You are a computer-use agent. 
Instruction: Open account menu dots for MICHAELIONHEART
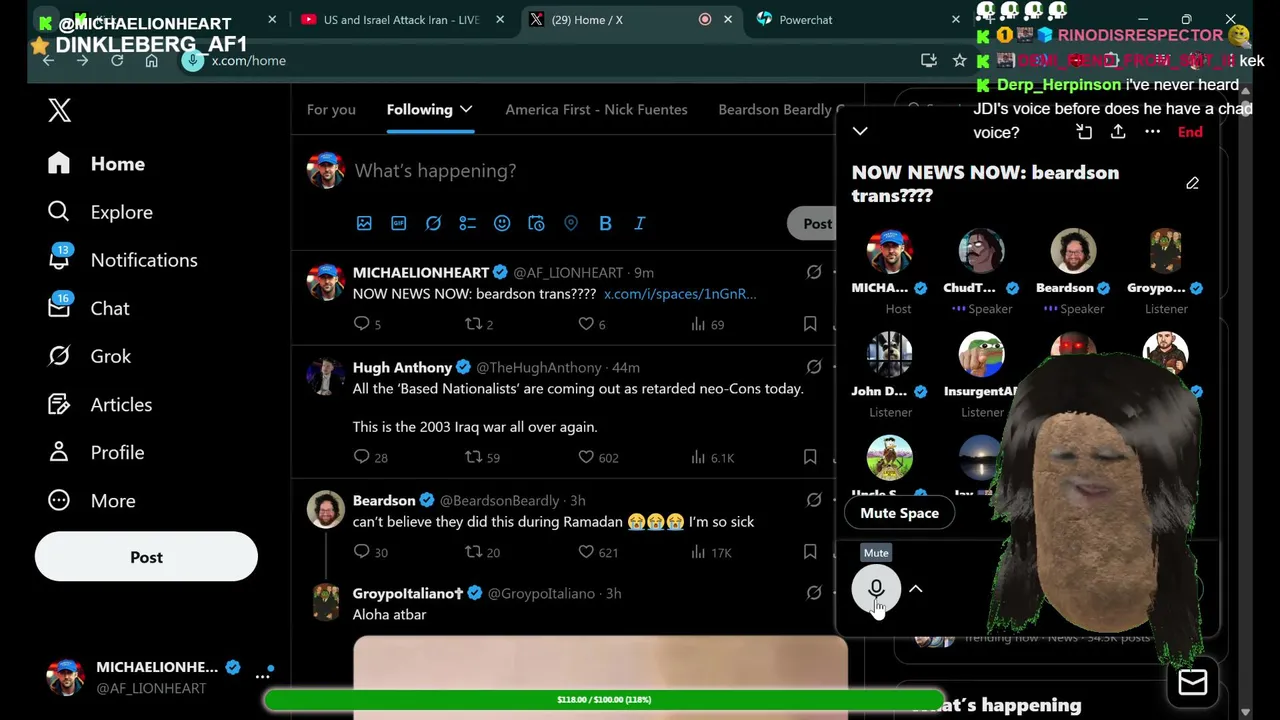click(x=263, y=676)
